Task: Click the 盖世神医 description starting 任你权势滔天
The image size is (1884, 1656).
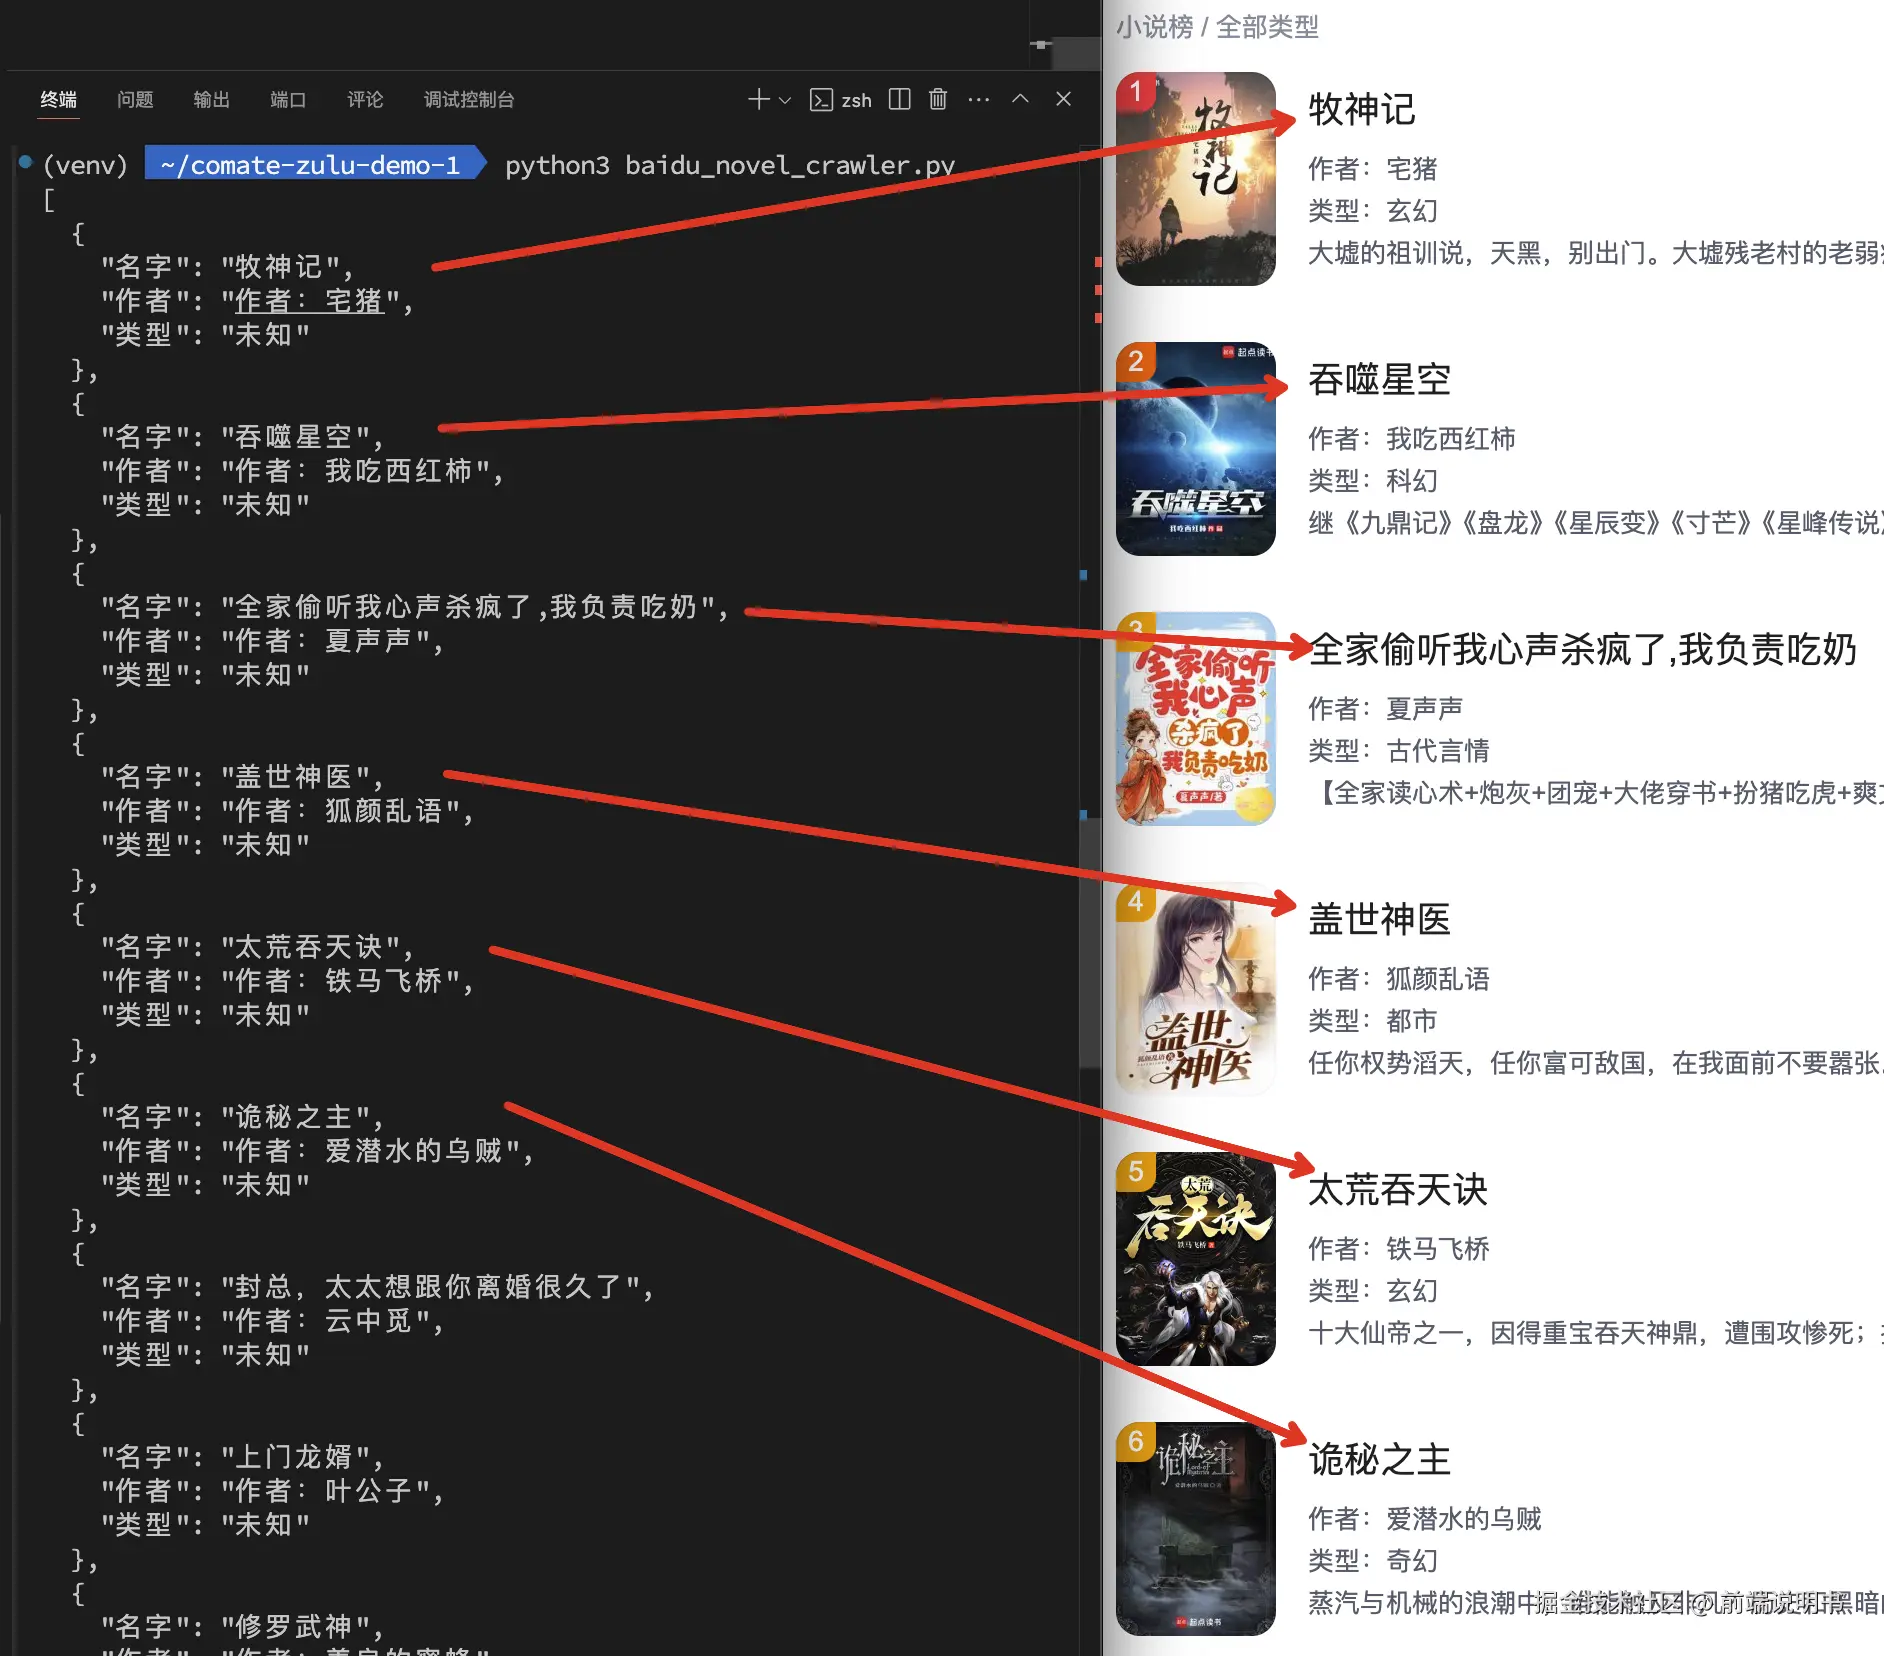Action: pyautogui.click(x=1596, y=1063)
